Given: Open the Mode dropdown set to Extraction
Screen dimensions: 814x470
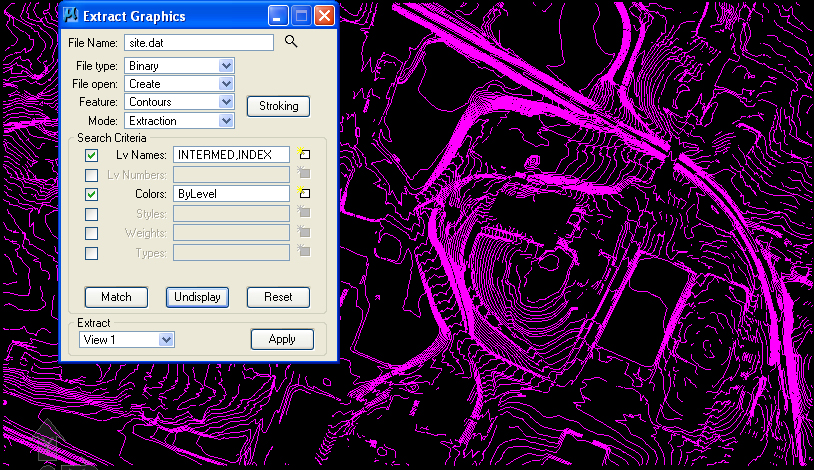Looking at the screenshot, I should coord(226,121).
